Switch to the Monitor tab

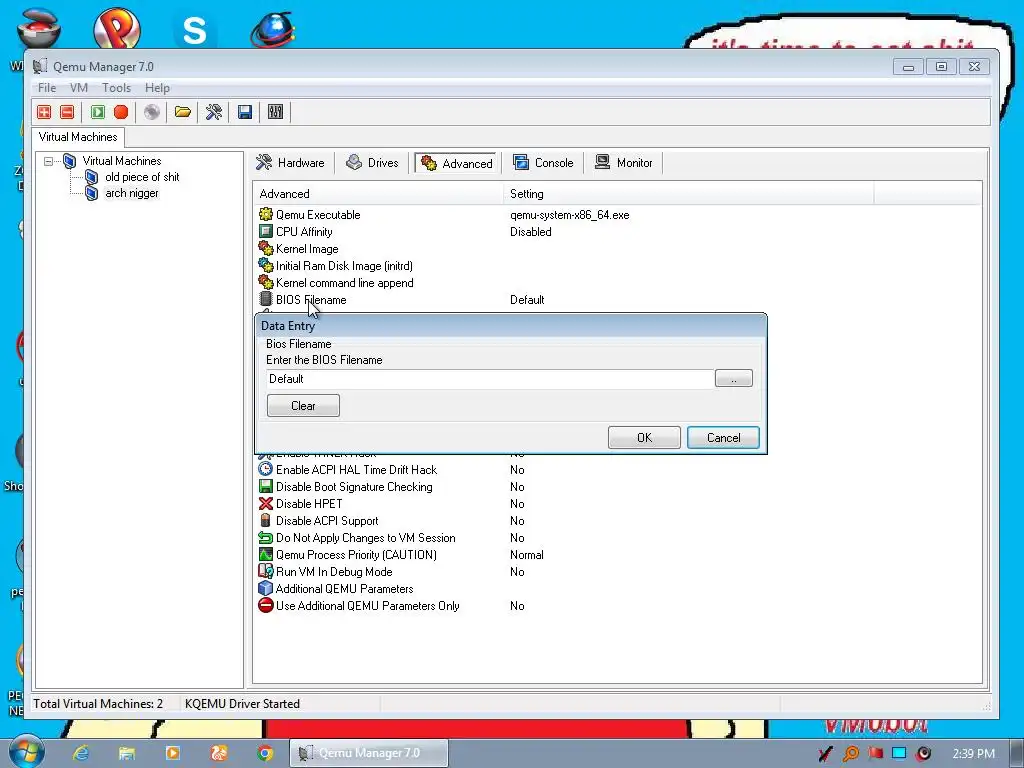click(624, 163)
